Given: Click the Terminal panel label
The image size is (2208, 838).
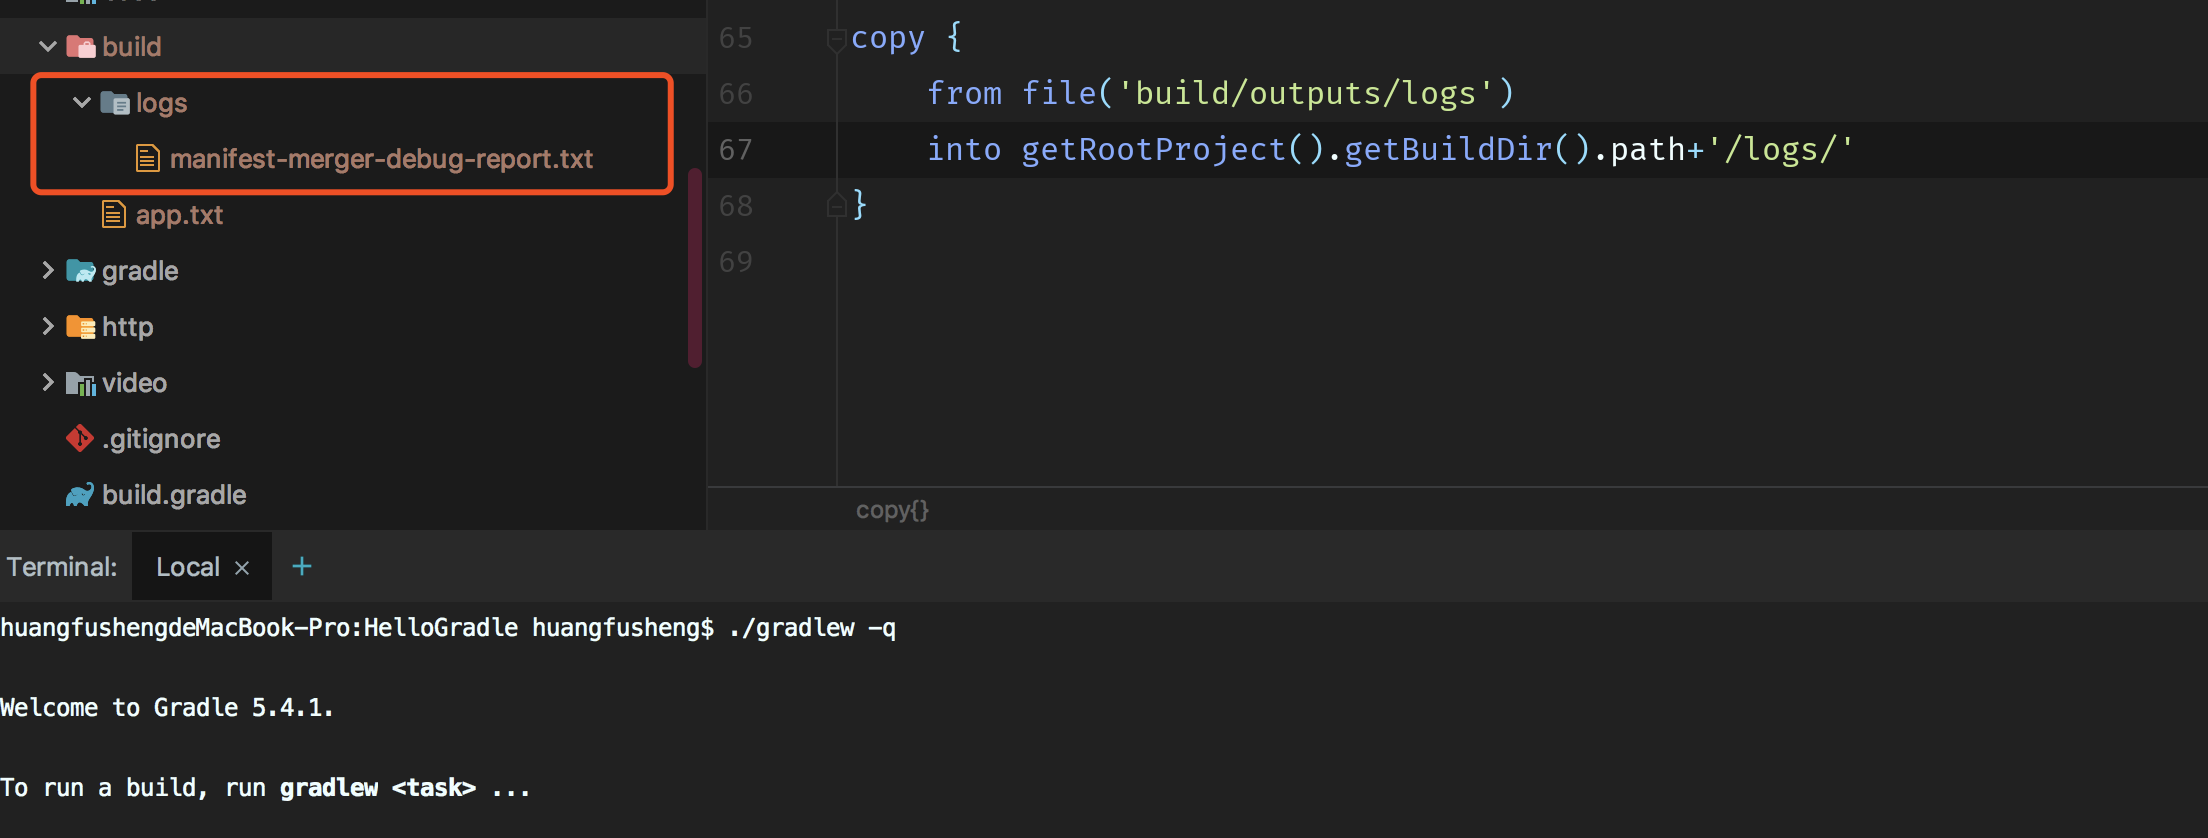Looking at the screenshot, I should (x=62, y=567).
